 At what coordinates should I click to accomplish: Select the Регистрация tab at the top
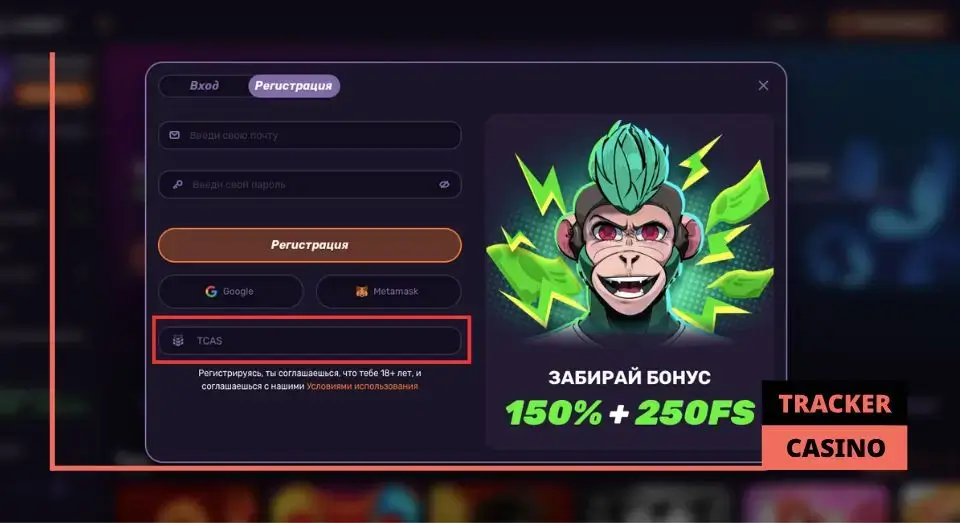point(294,86)
